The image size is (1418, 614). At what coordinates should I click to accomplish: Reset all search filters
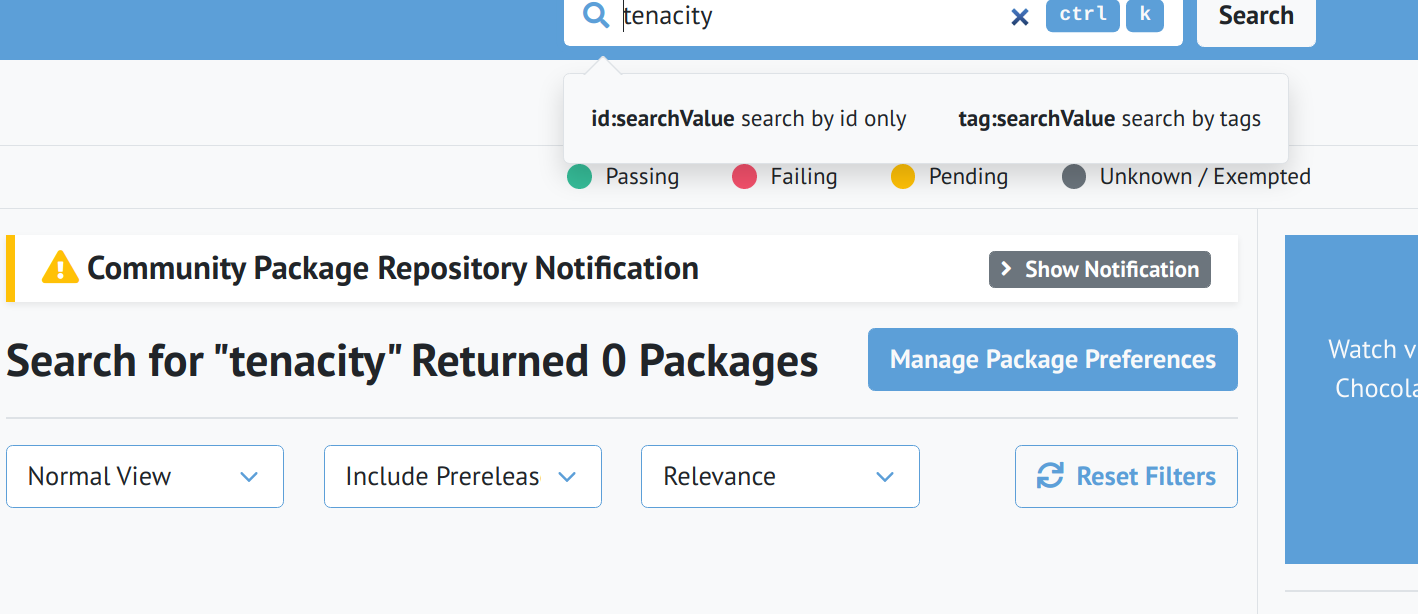[x=1126, y=476]
